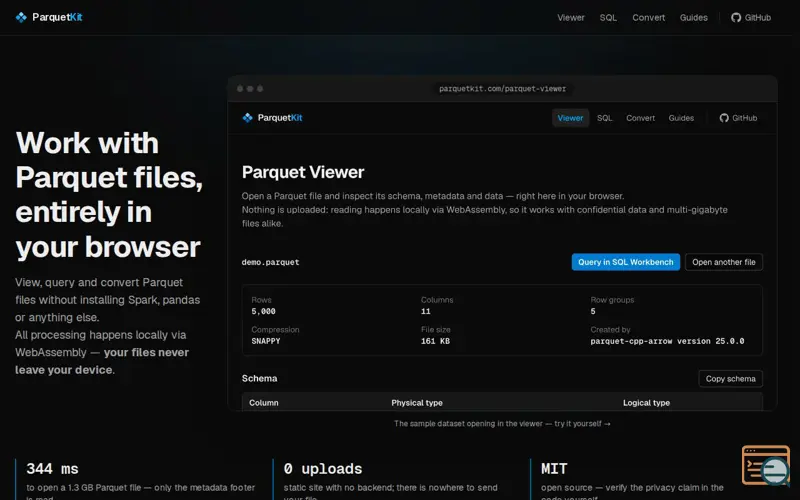
Task: Click the demo.parquet file name
Action: 270,262
